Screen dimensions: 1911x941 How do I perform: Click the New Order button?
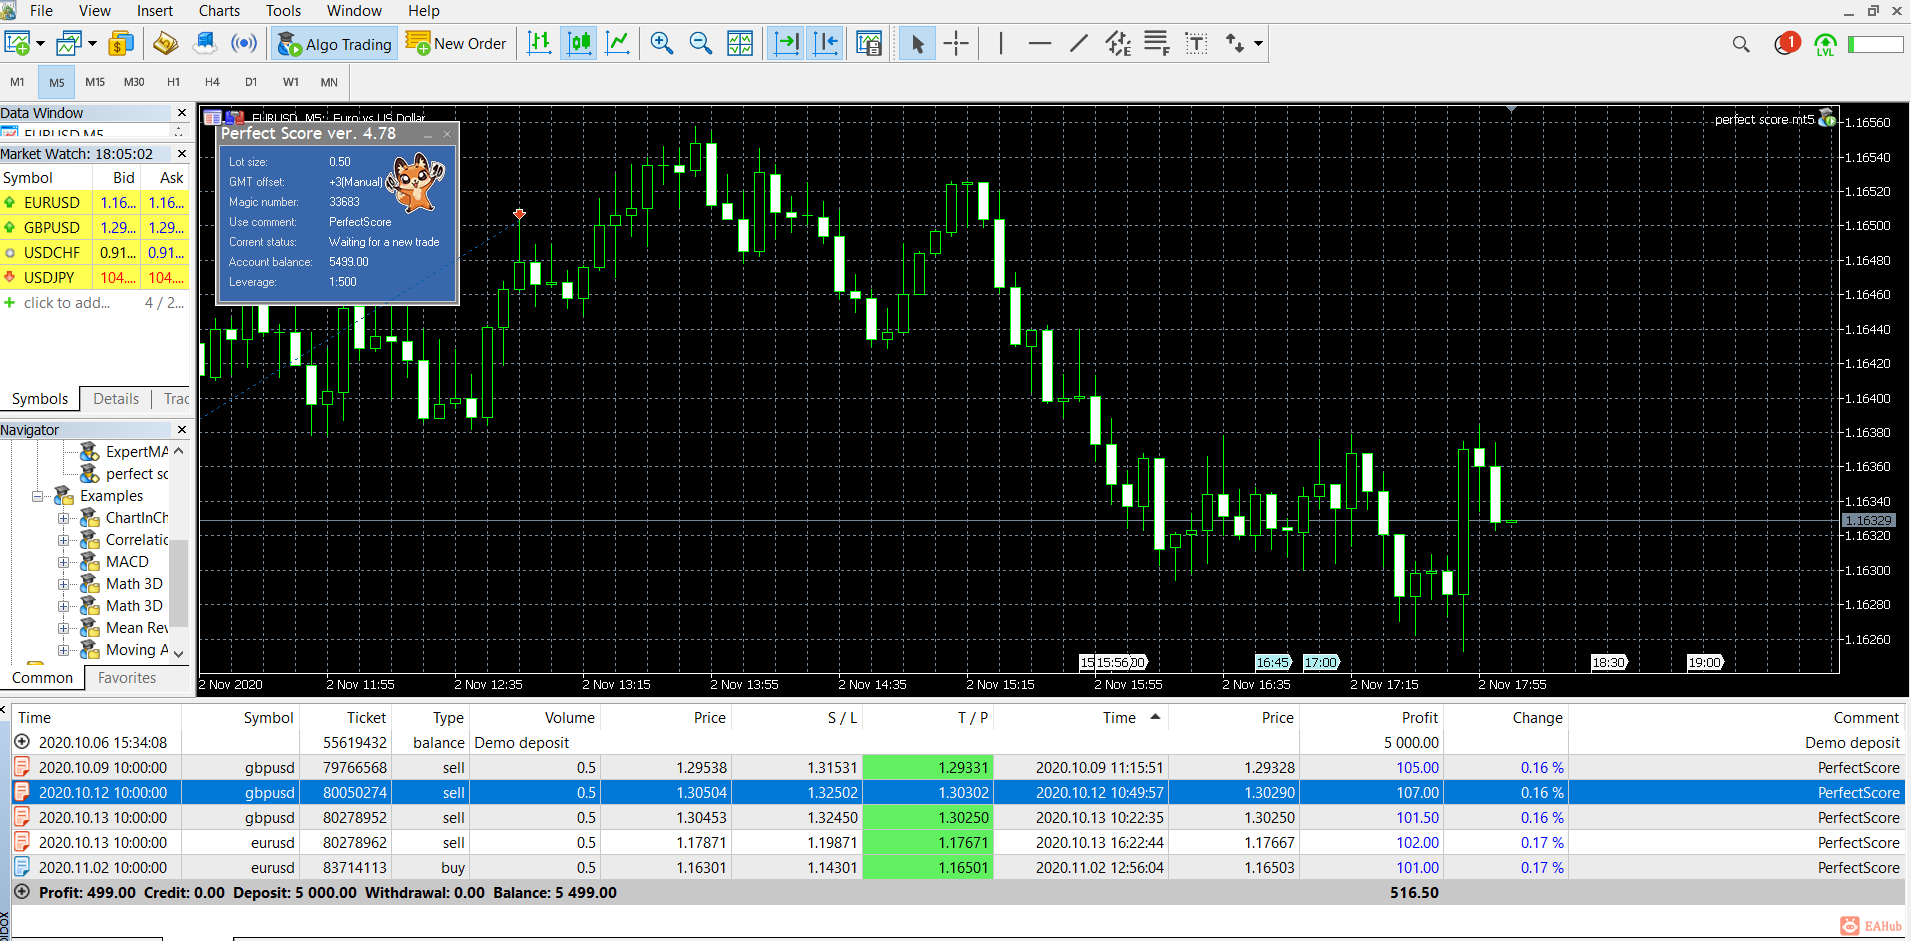[457, 44]
